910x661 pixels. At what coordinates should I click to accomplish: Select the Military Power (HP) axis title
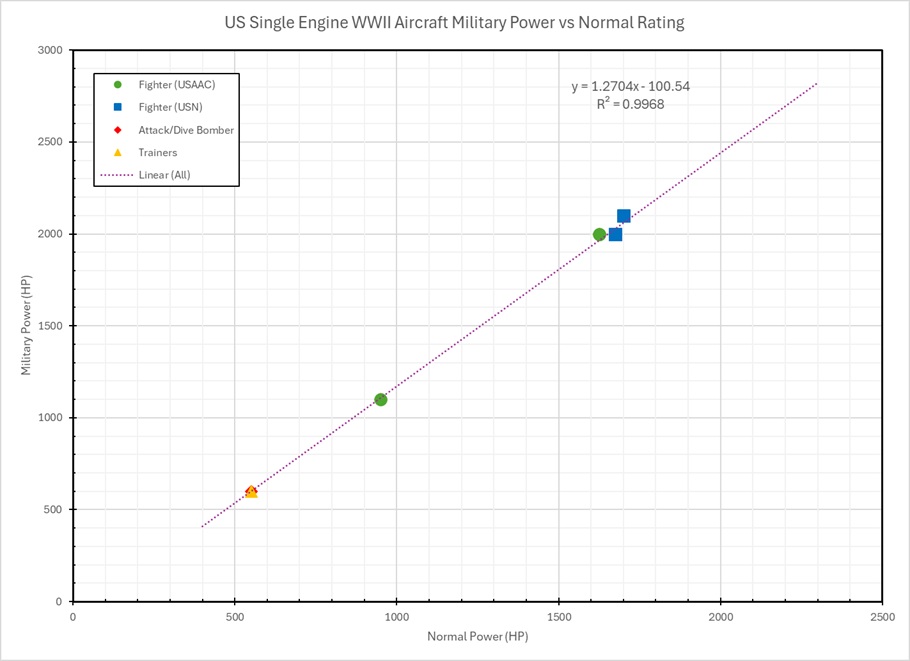pos(28,326)
